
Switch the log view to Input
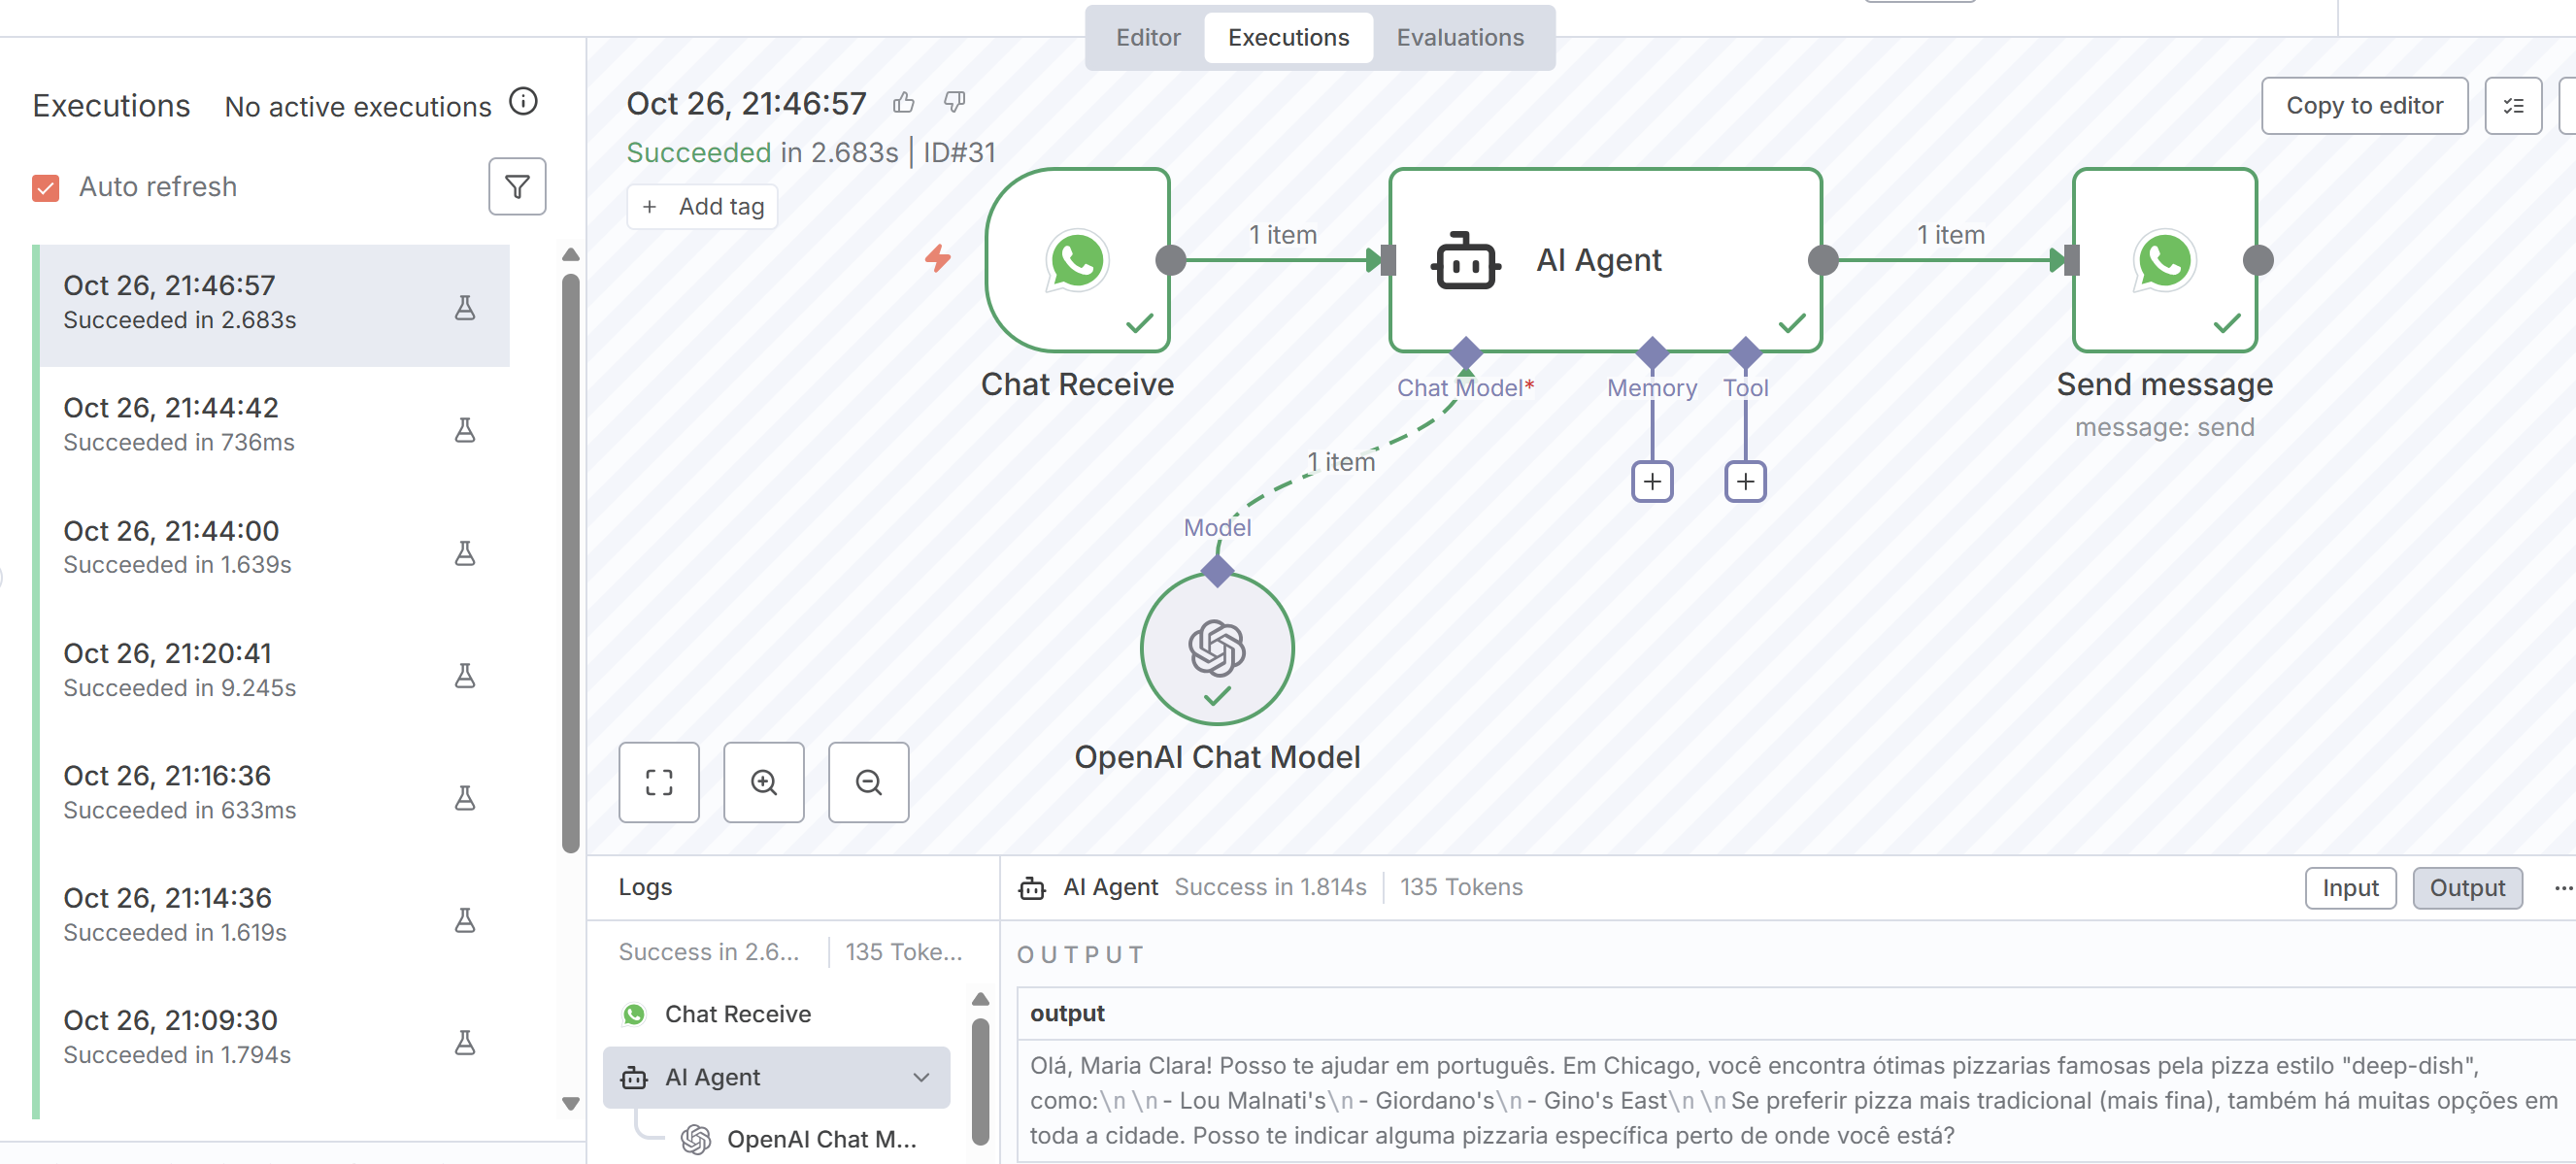click(x=2349, y=888)
